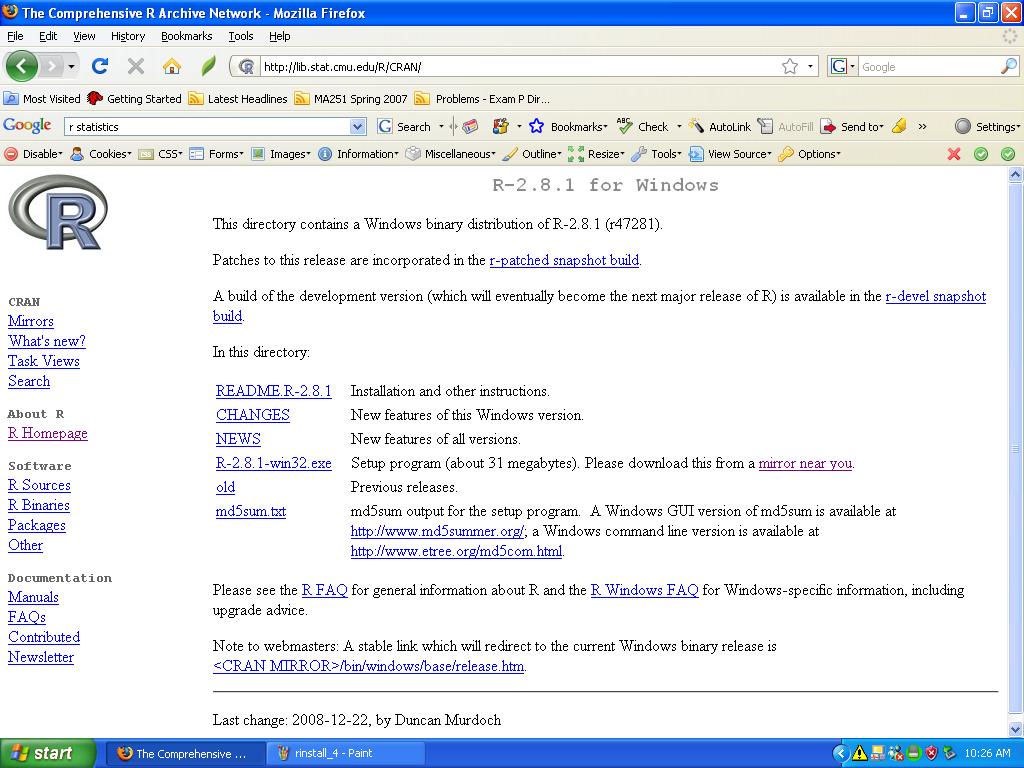Expand the URL history dropdown arrow
1024x768 pixels.
tap(811, 66)
